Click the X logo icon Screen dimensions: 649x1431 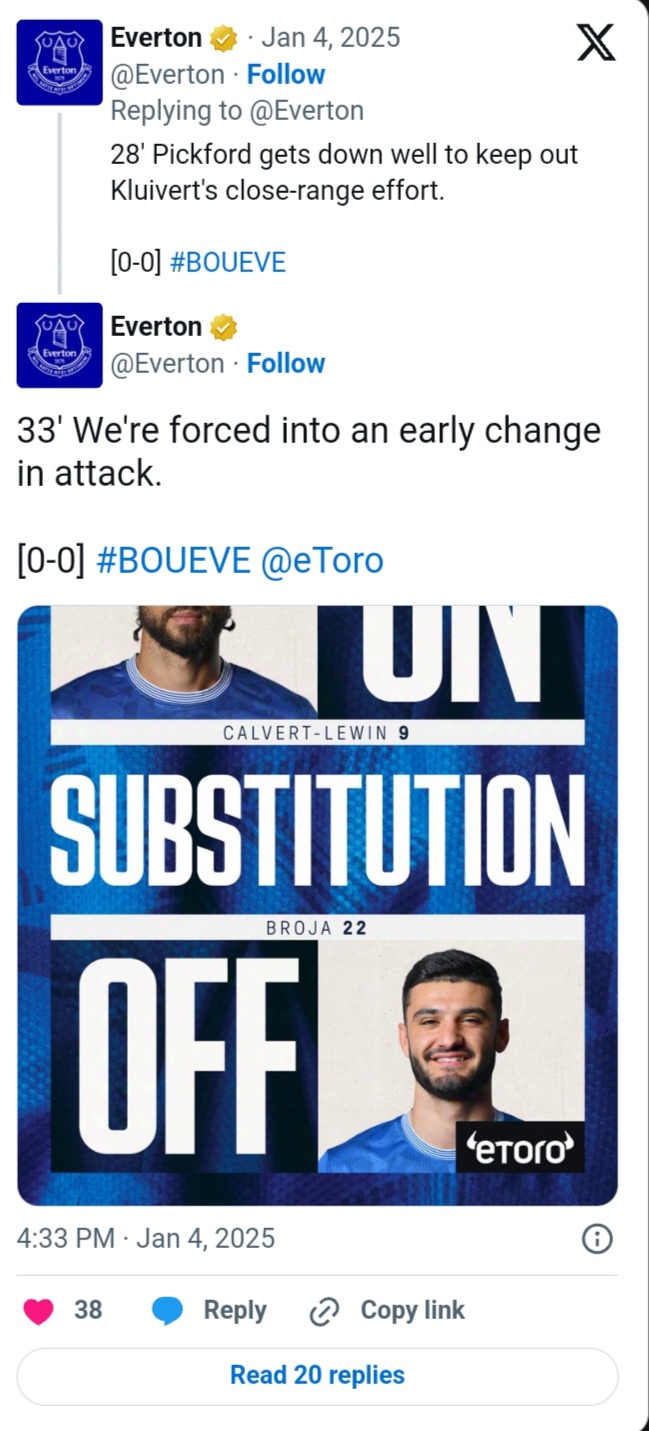click(x=596, y=43)
